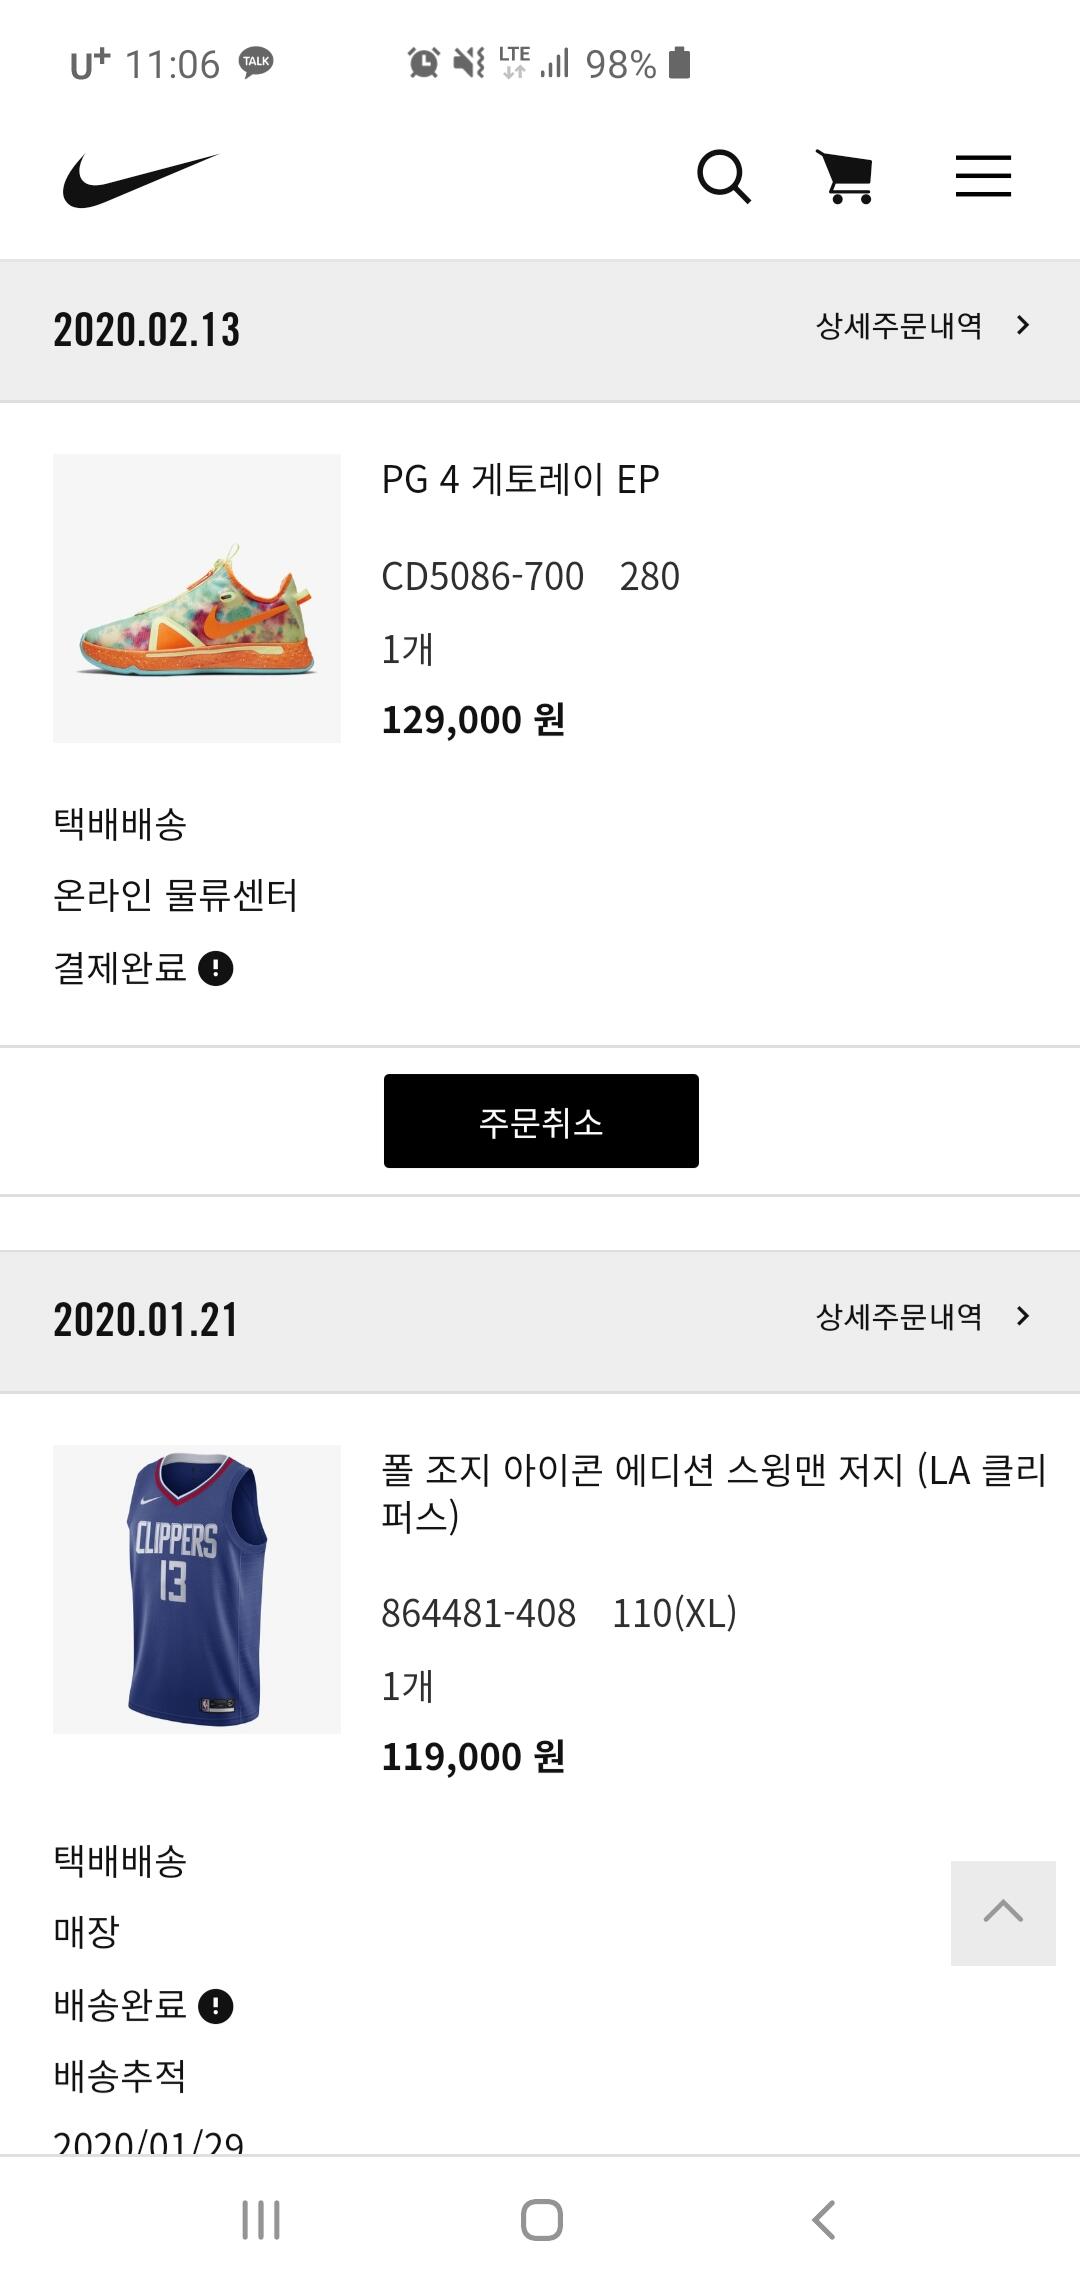Open 폴 조지 아이콘 에디션 jersey title

713,1492
